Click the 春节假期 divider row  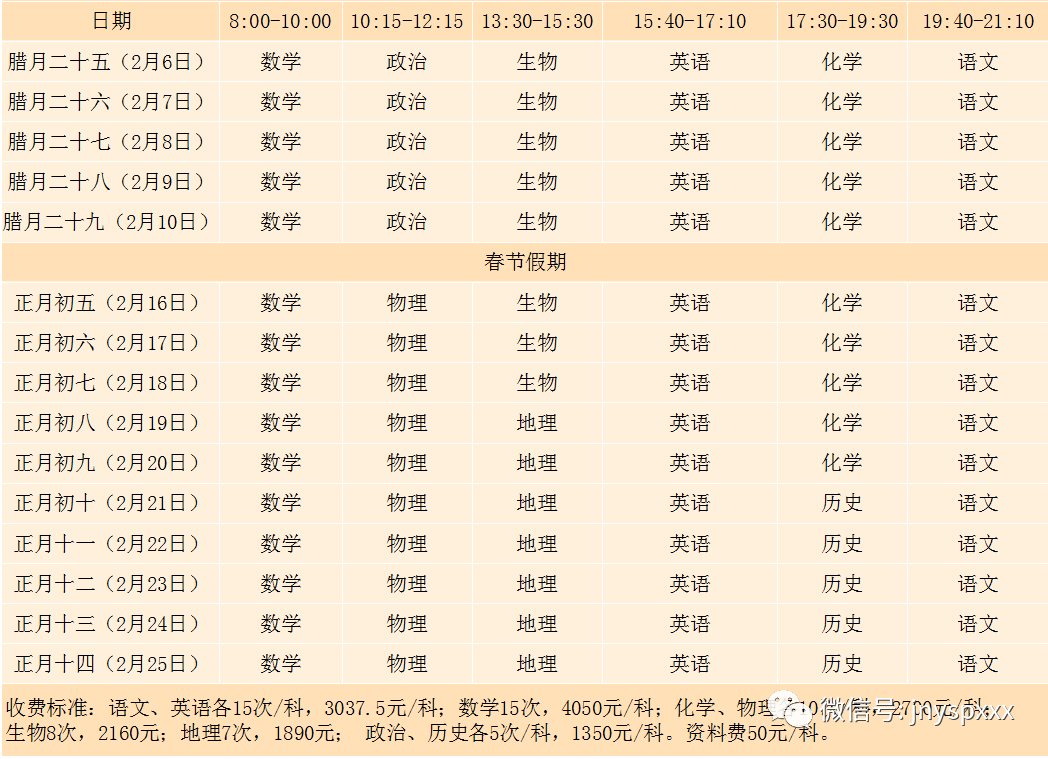point(525,262)
